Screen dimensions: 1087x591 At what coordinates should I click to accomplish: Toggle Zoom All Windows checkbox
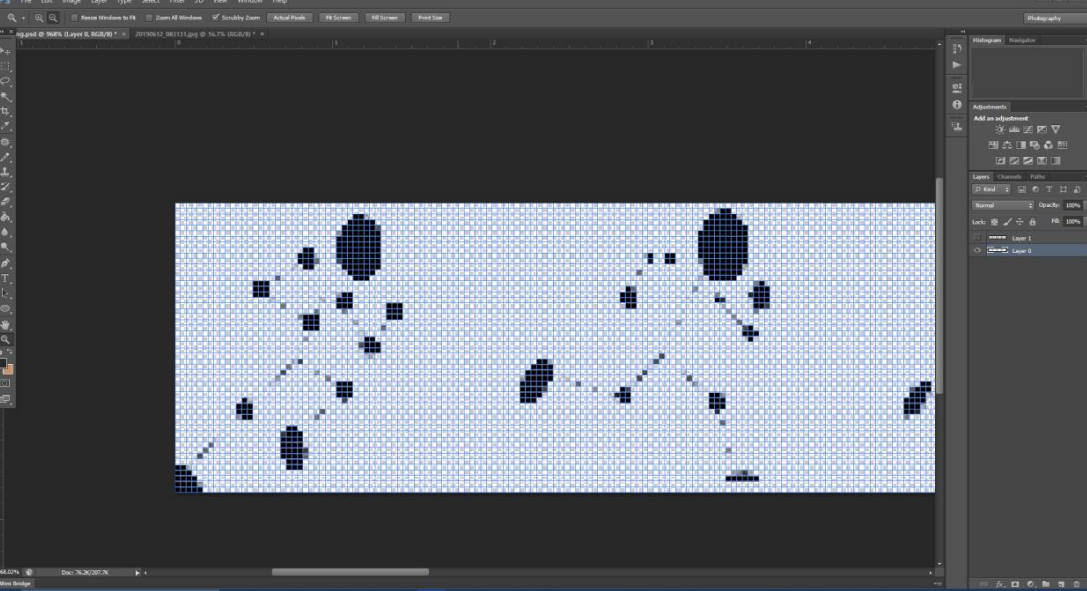pyautogui.click(x=149, y=18)
